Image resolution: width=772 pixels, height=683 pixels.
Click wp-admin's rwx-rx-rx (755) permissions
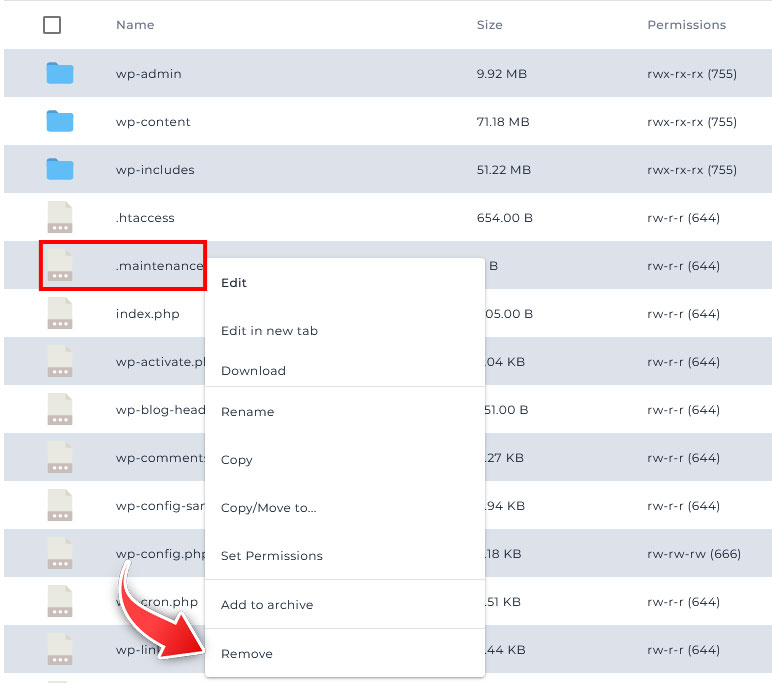692,74
